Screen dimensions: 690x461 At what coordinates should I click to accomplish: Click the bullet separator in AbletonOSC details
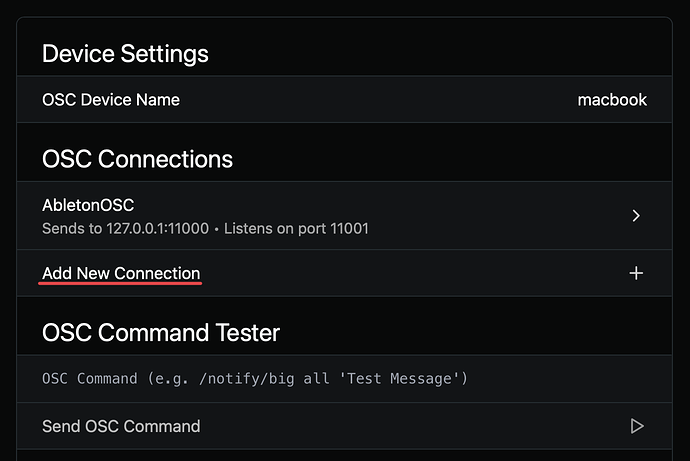216,229
